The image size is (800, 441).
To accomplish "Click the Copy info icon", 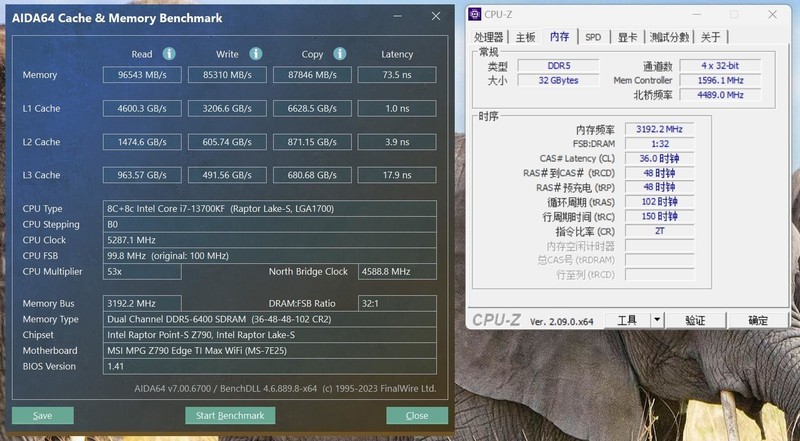I will [x=340, y=54].
